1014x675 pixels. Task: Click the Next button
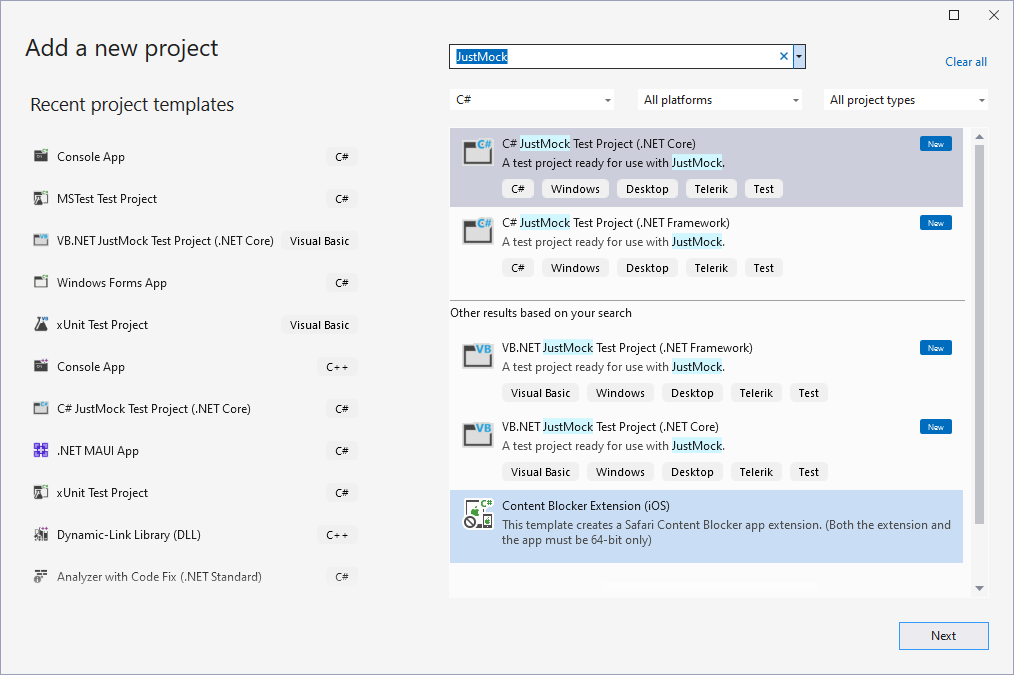(943, 636)
